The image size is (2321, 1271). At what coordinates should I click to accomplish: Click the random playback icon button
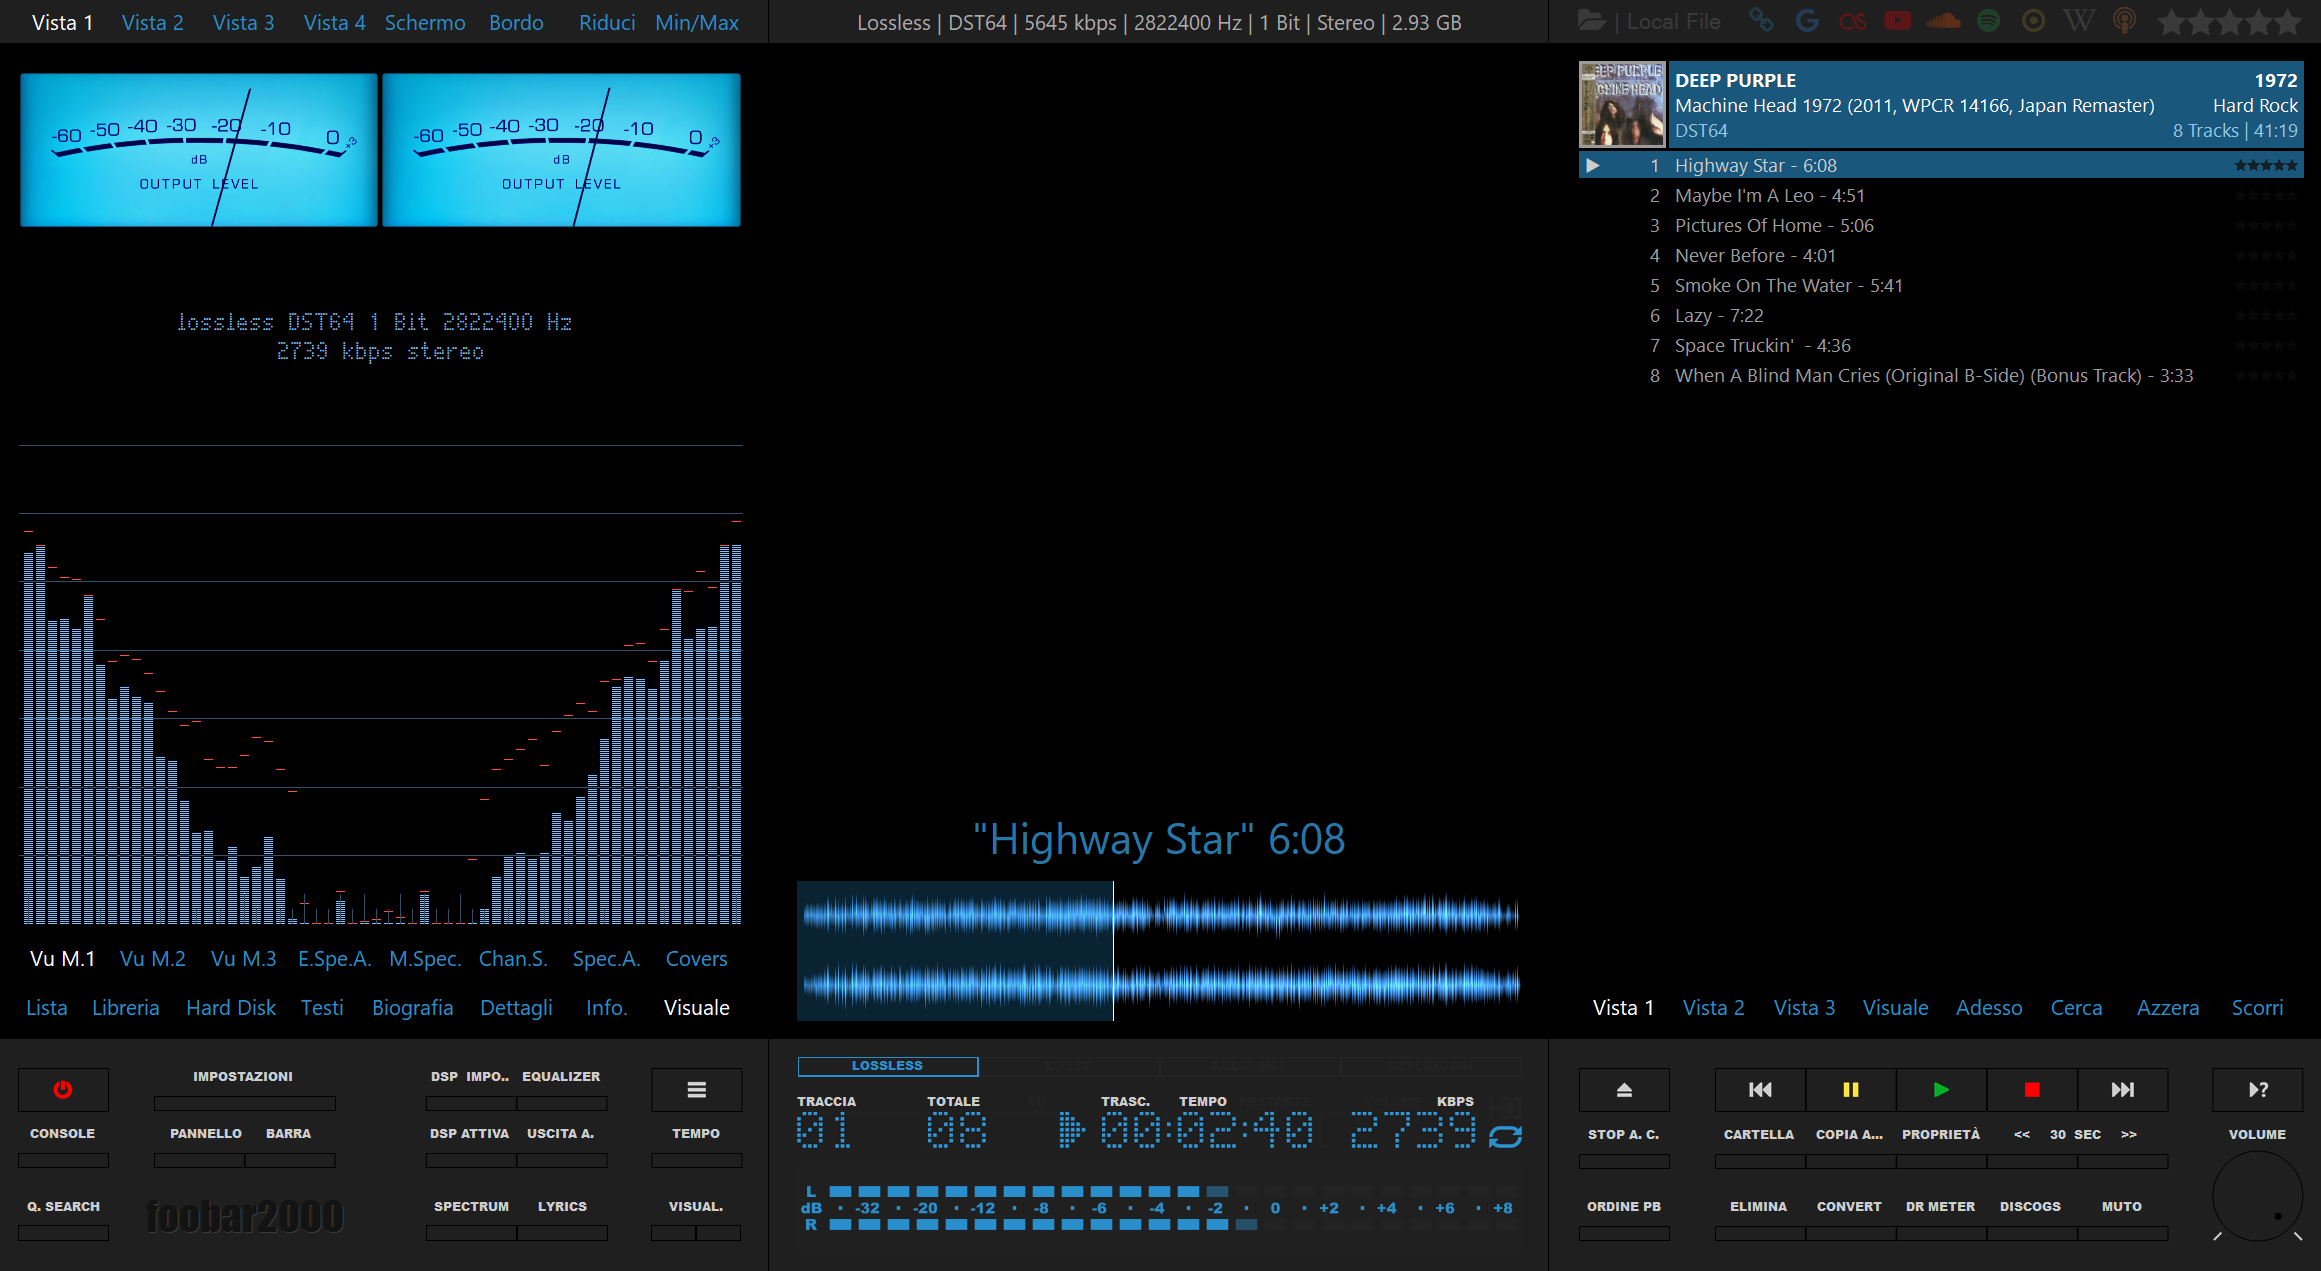2258,1090
